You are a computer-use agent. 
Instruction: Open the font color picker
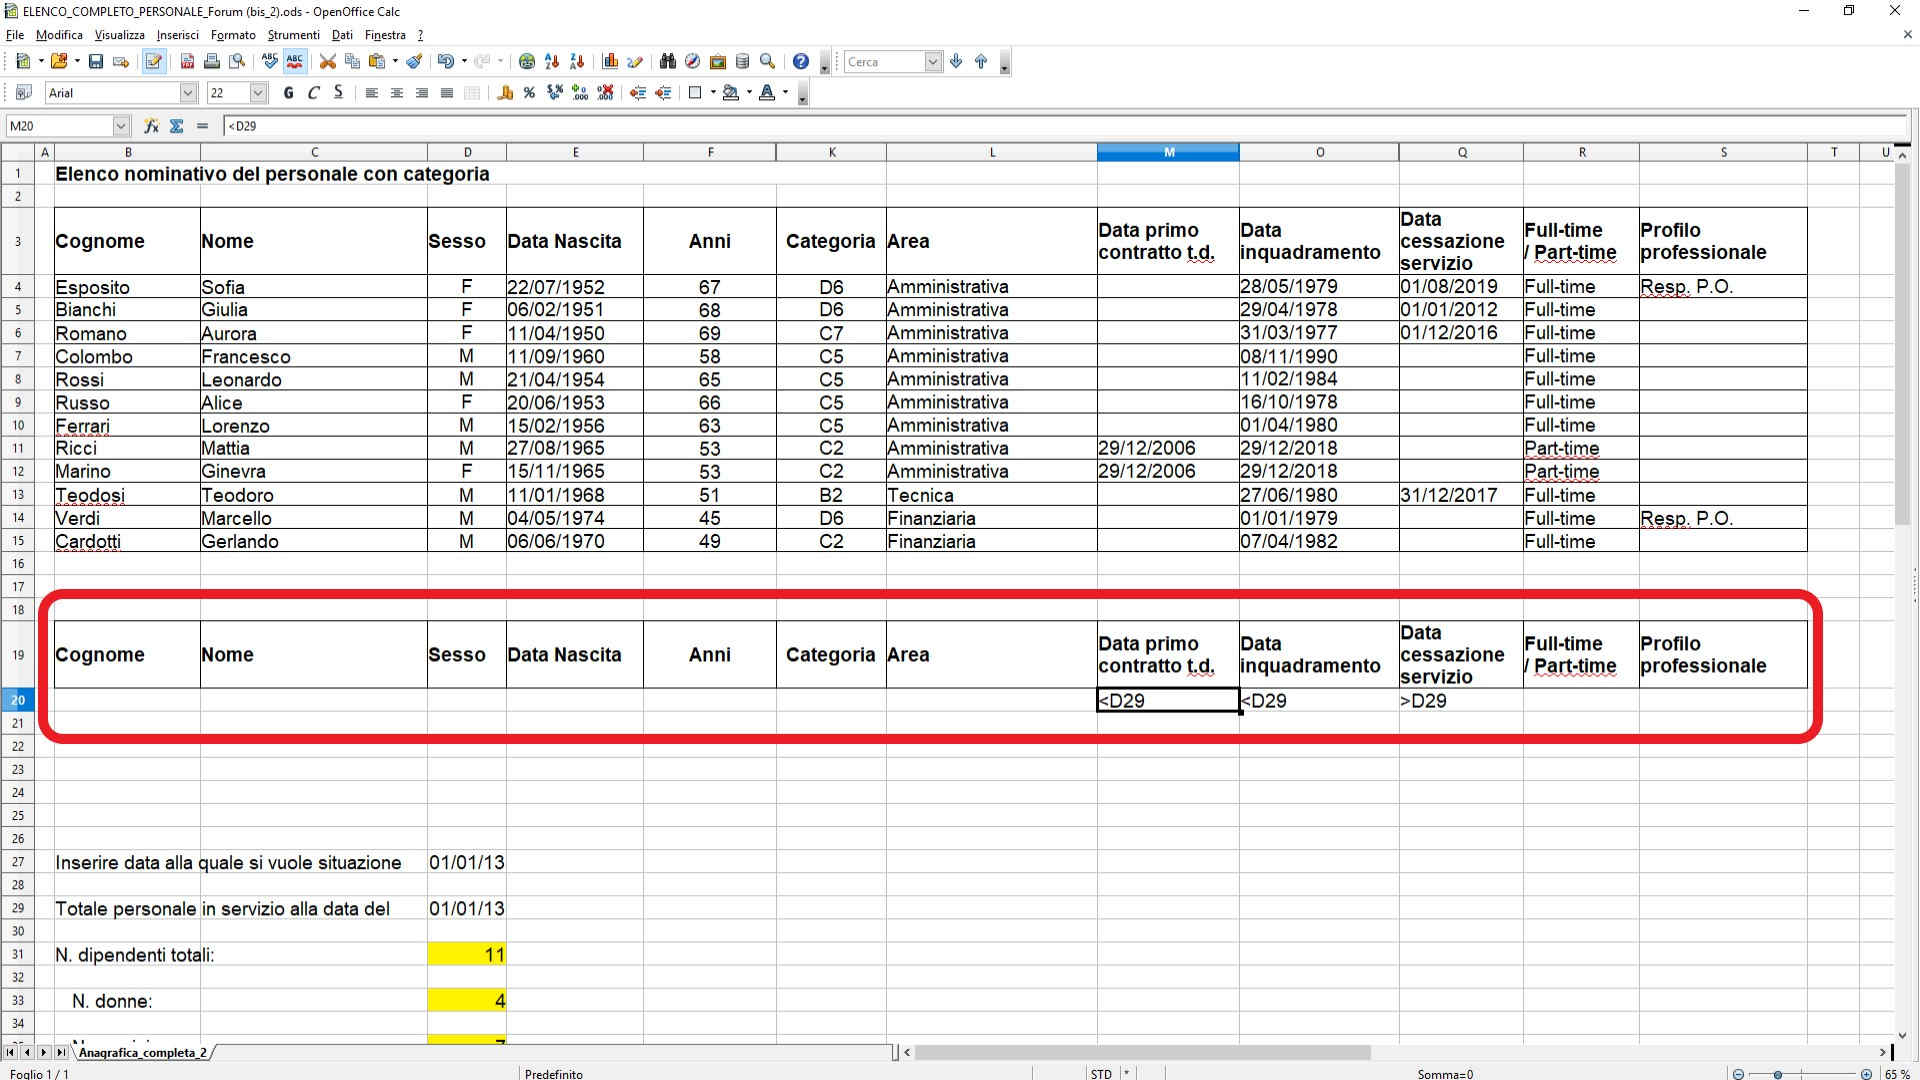767,93
